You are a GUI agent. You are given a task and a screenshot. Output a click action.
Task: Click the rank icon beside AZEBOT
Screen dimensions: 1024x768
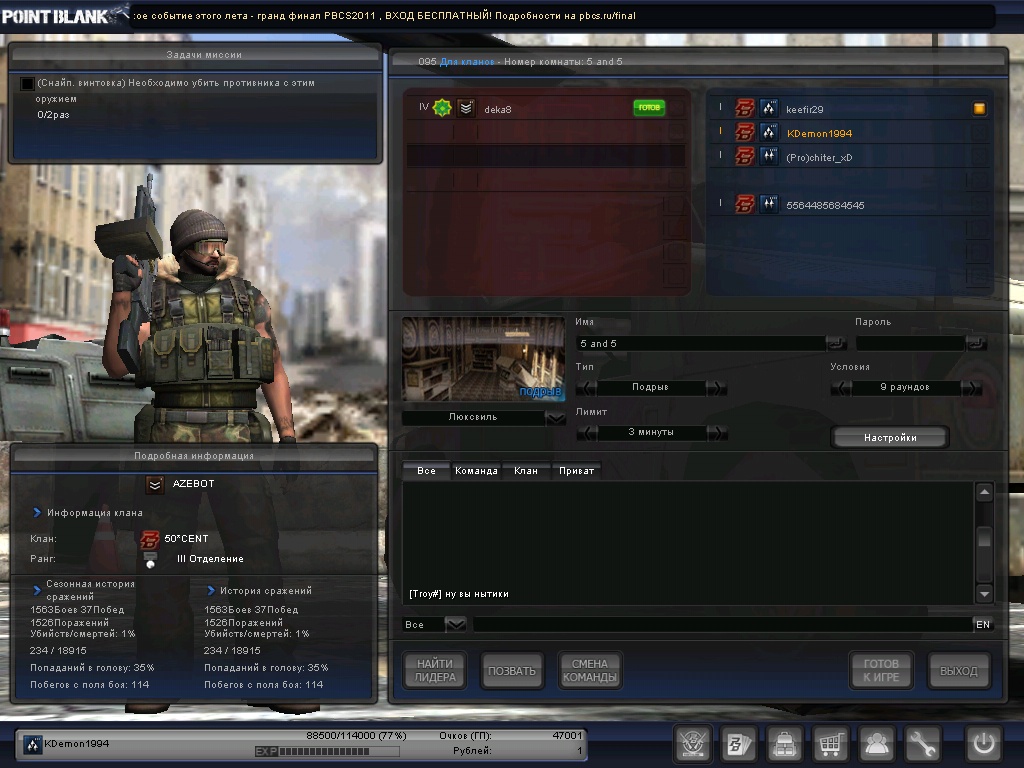click(155, 484)
